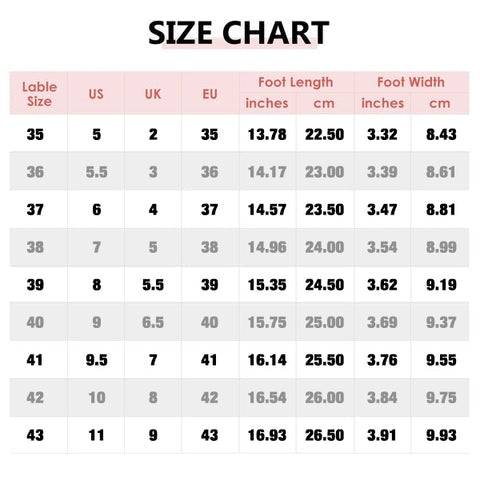Screen dimensions: 480x480
Task: Click foot width 8.81 cm cell
Action: 441,210
